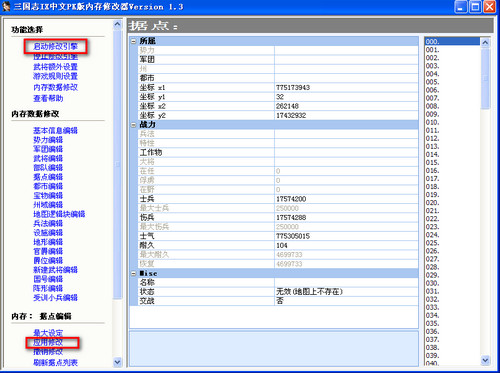Open 兵法编辑
The width and height of the screenshot is (500, 373).
48,223
